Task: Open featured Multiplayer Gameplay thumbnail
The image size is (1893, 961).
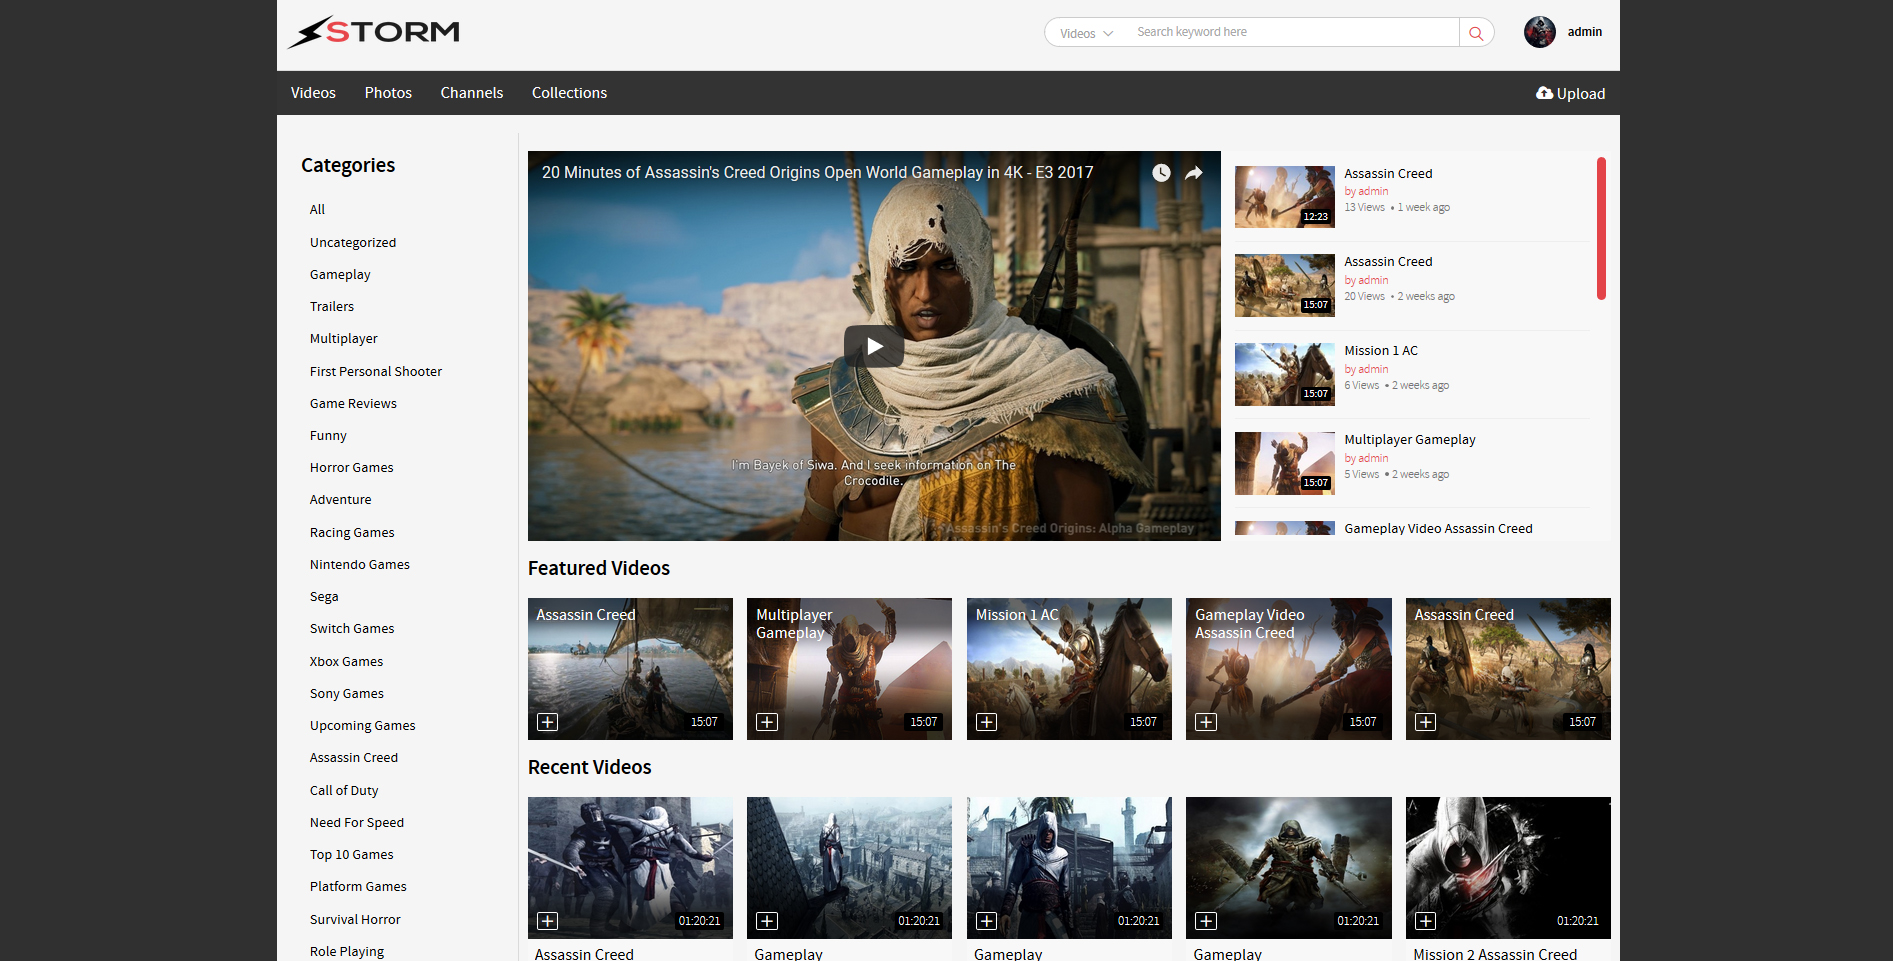Action: coord(849,669)
